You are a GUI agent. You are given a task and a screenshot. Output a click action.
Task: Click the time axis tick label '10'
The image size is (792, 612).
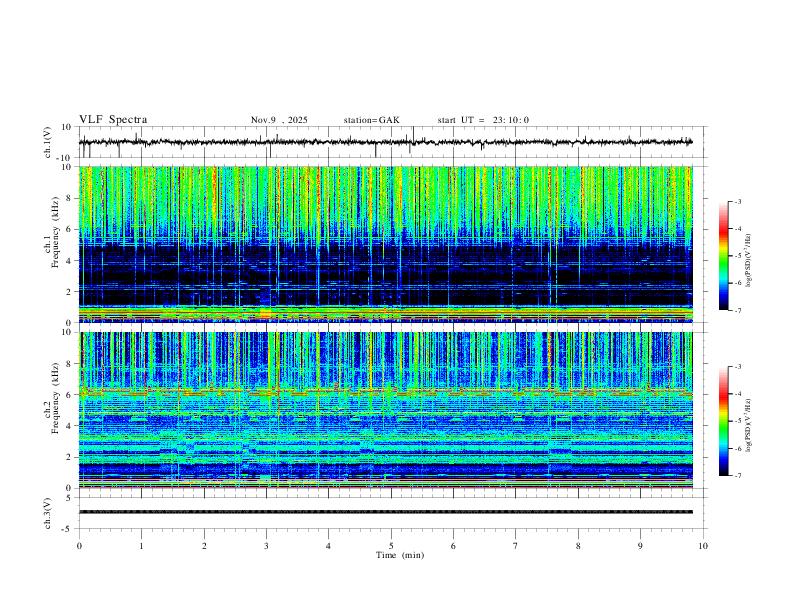[703, 546]
